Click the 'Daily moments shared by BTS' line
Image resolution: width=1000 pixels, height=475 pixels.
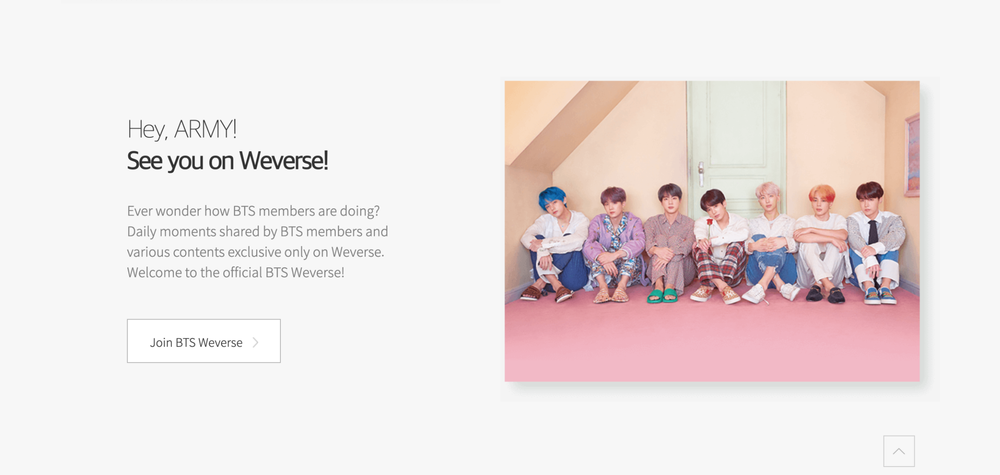[x=257, y=231]
